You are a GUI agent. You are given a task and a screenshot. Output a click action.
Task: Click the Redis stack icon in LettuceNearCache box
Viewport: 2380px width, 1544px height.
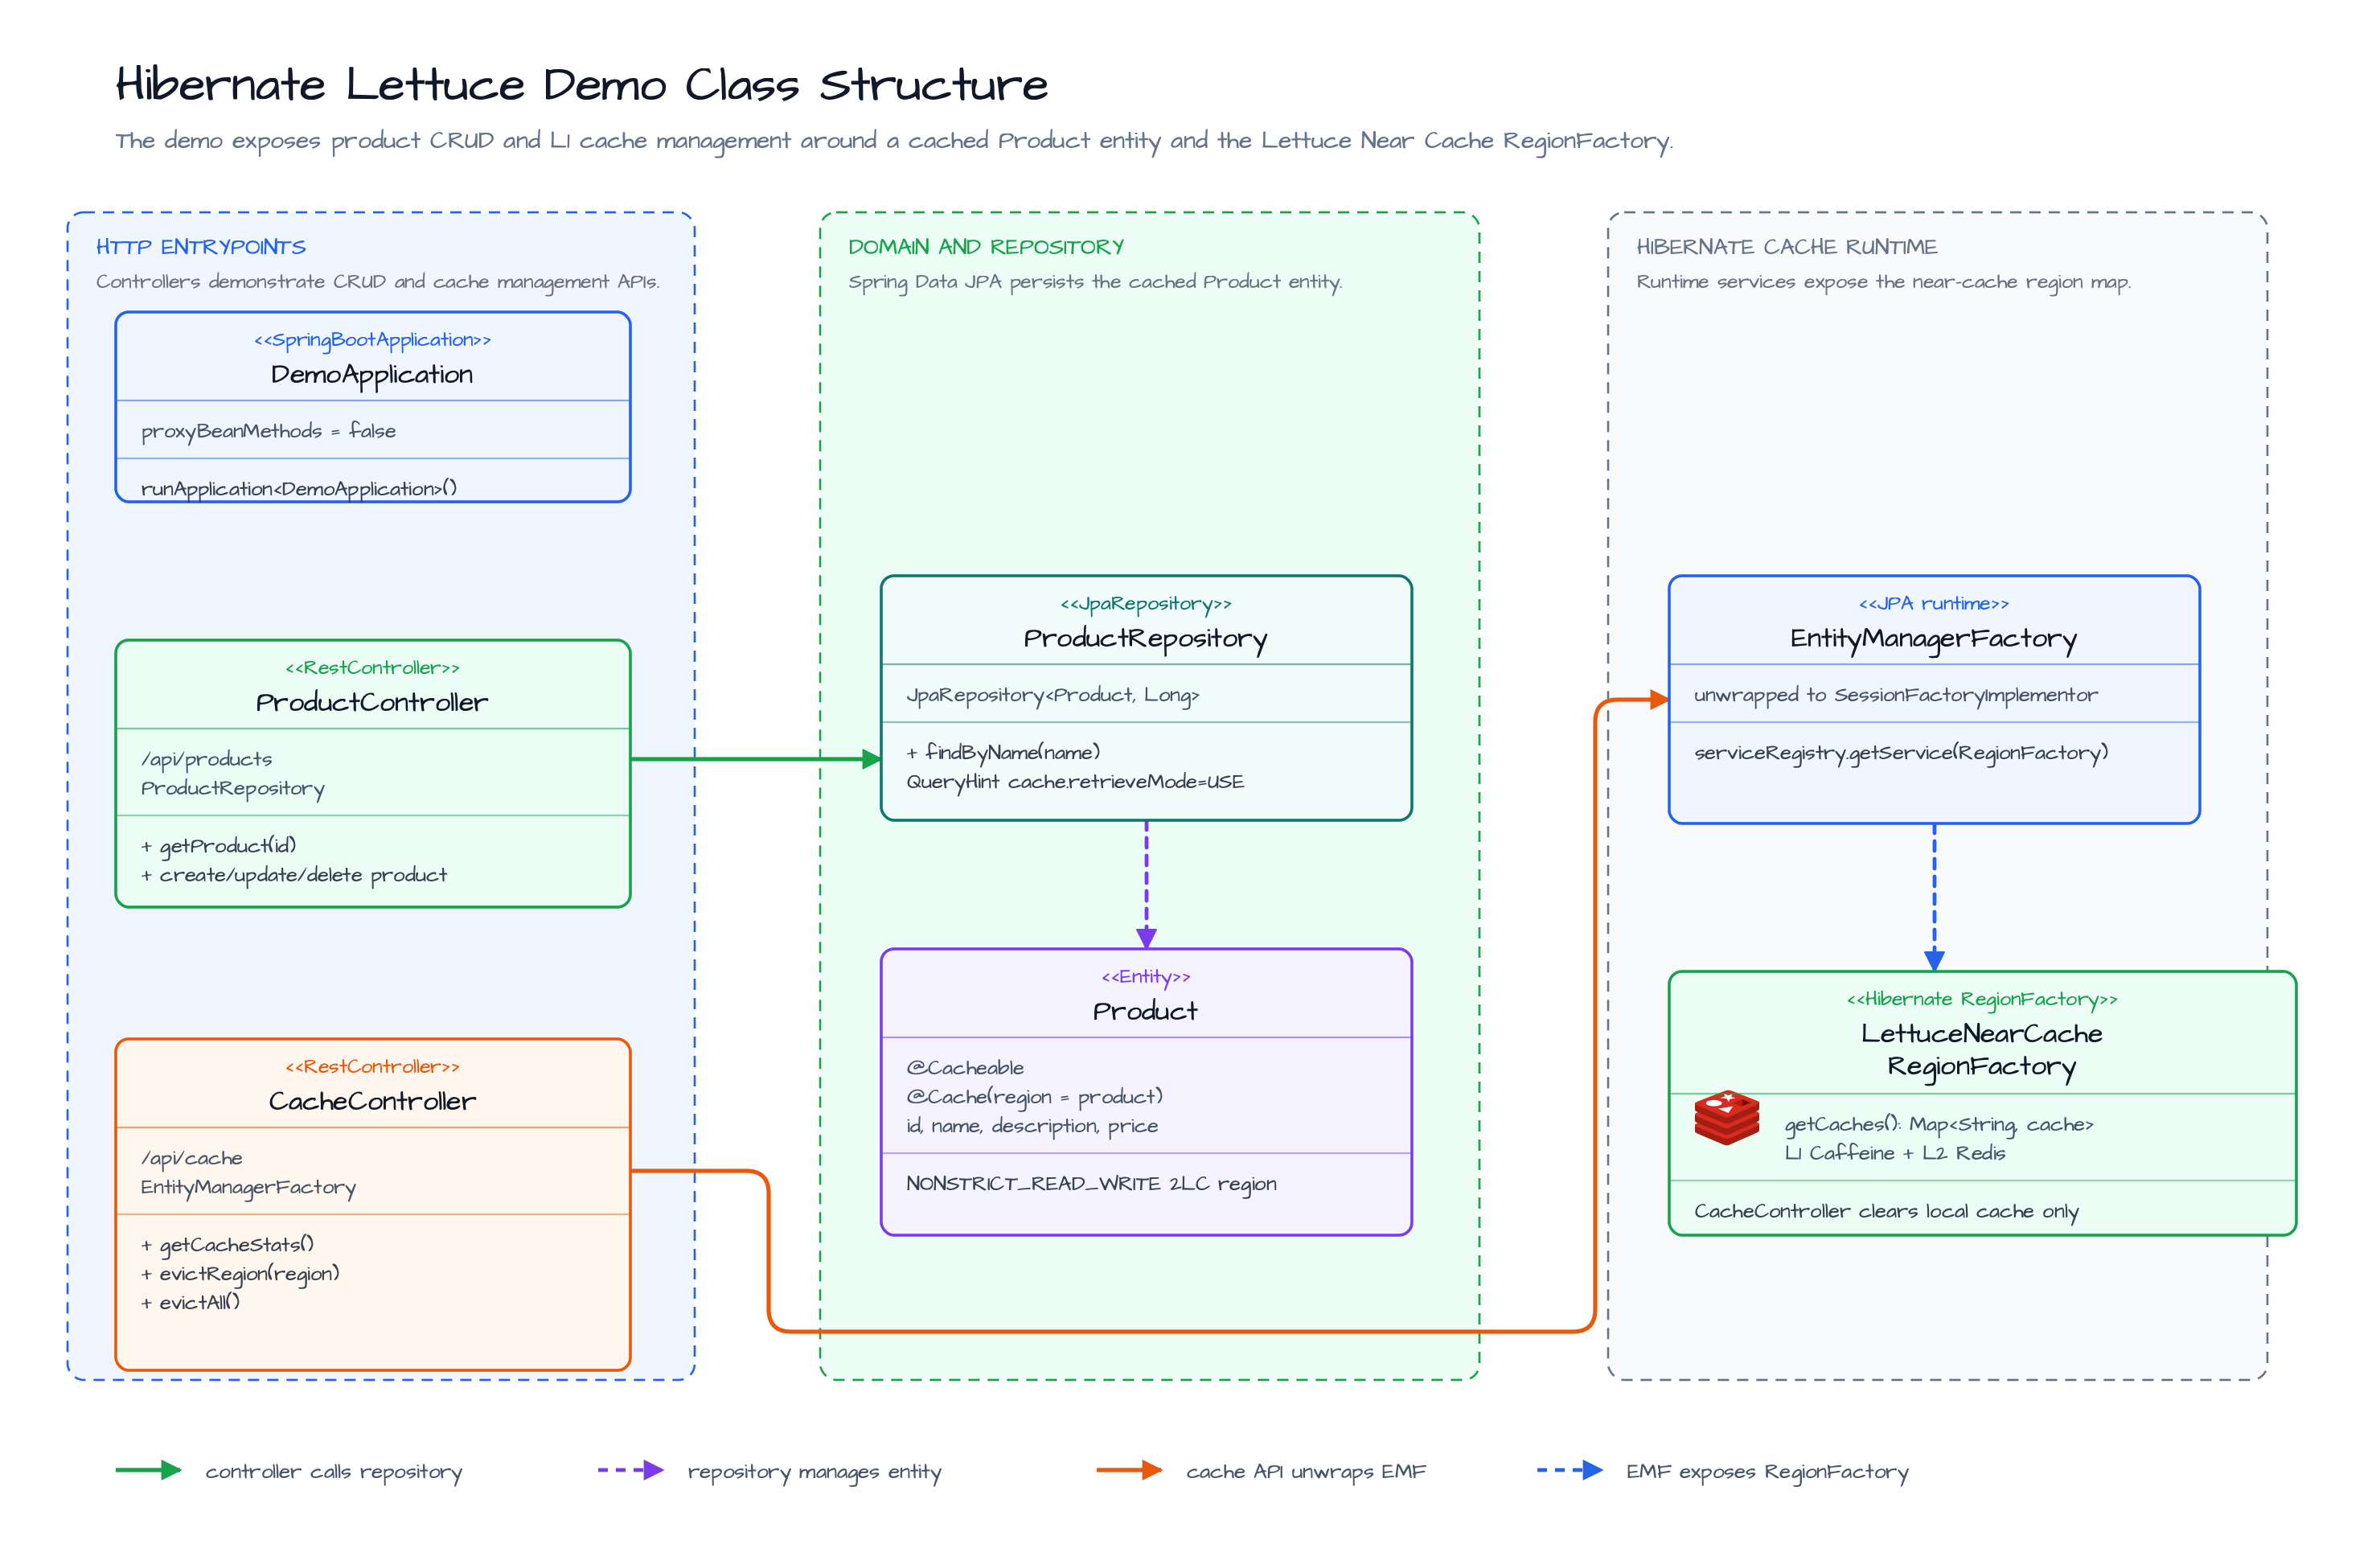point(1726,1117)
